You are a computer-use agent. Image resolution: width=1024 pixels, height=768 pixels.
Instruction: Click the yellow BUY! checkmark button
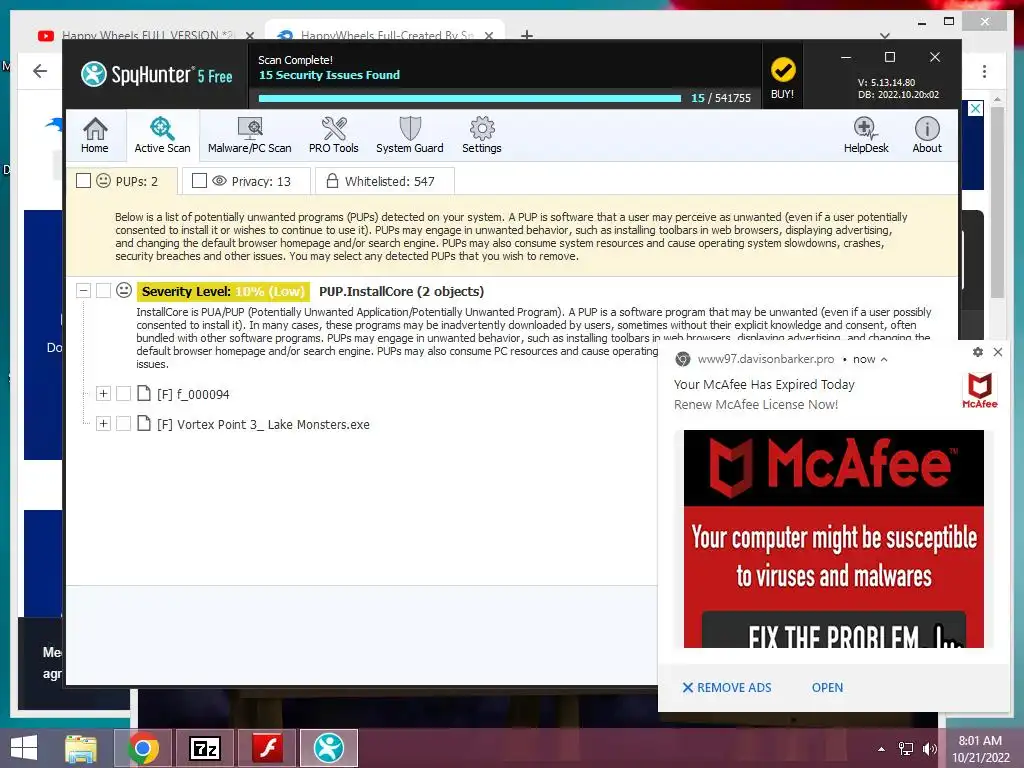click(782, 76)
